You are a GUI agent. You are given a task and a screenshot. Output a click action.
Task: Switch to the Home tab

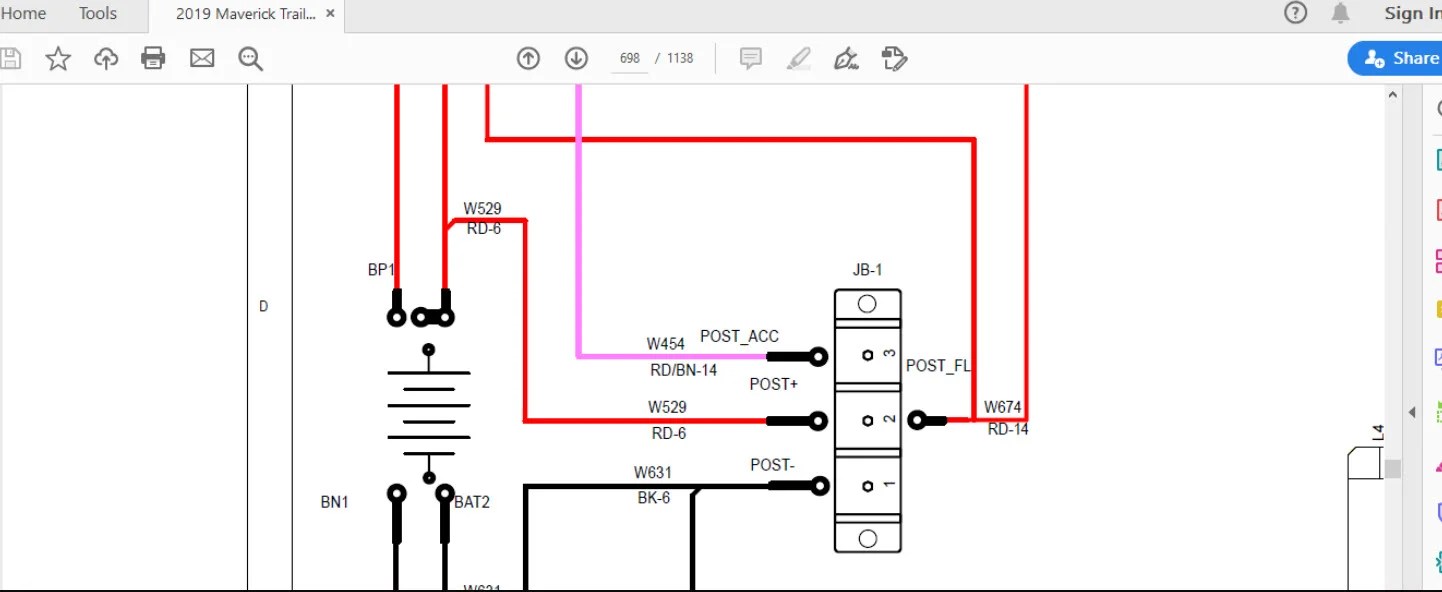point(23,14)
